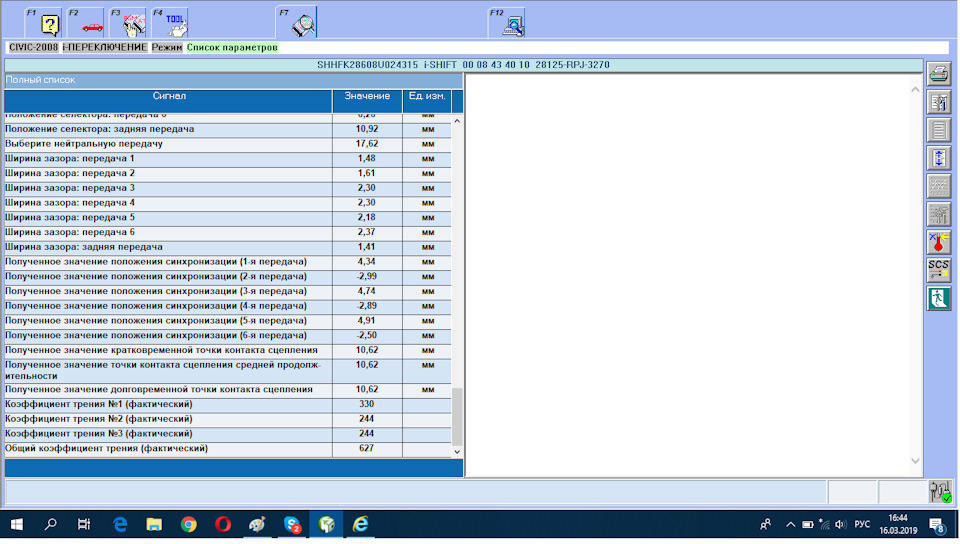This screenshot has width=960, height=544.
Task: Select synchronization position row for 4-я передача
Action: 228,306
